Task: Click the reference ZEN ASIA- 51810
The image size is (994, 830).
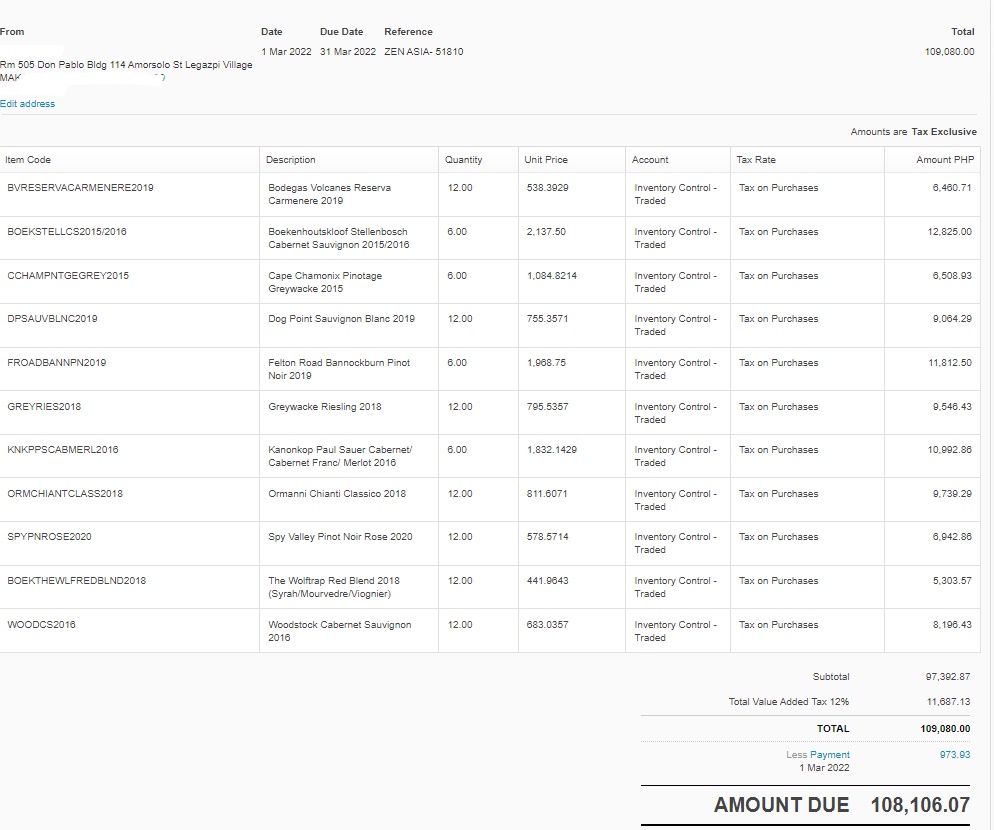Action: [x=423, y=51]
